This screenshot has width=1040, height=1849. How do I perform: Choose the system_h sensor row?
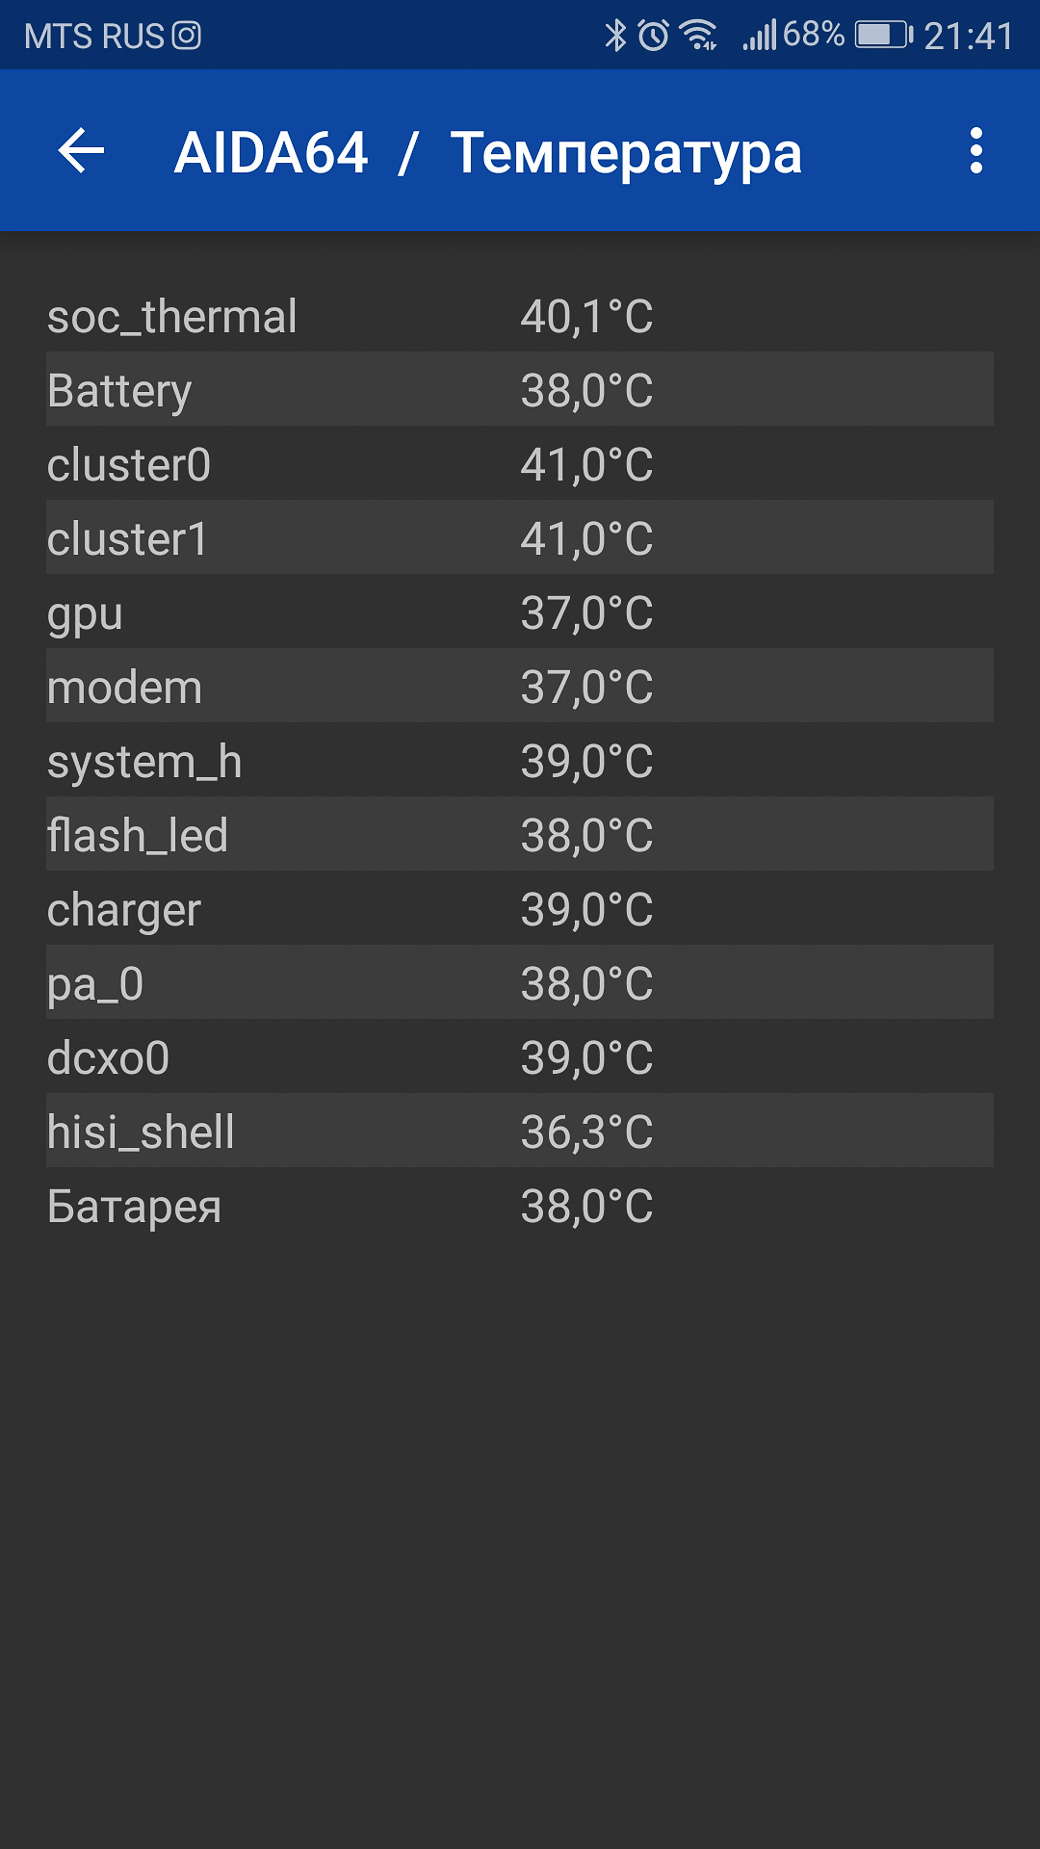pos(520,760)
